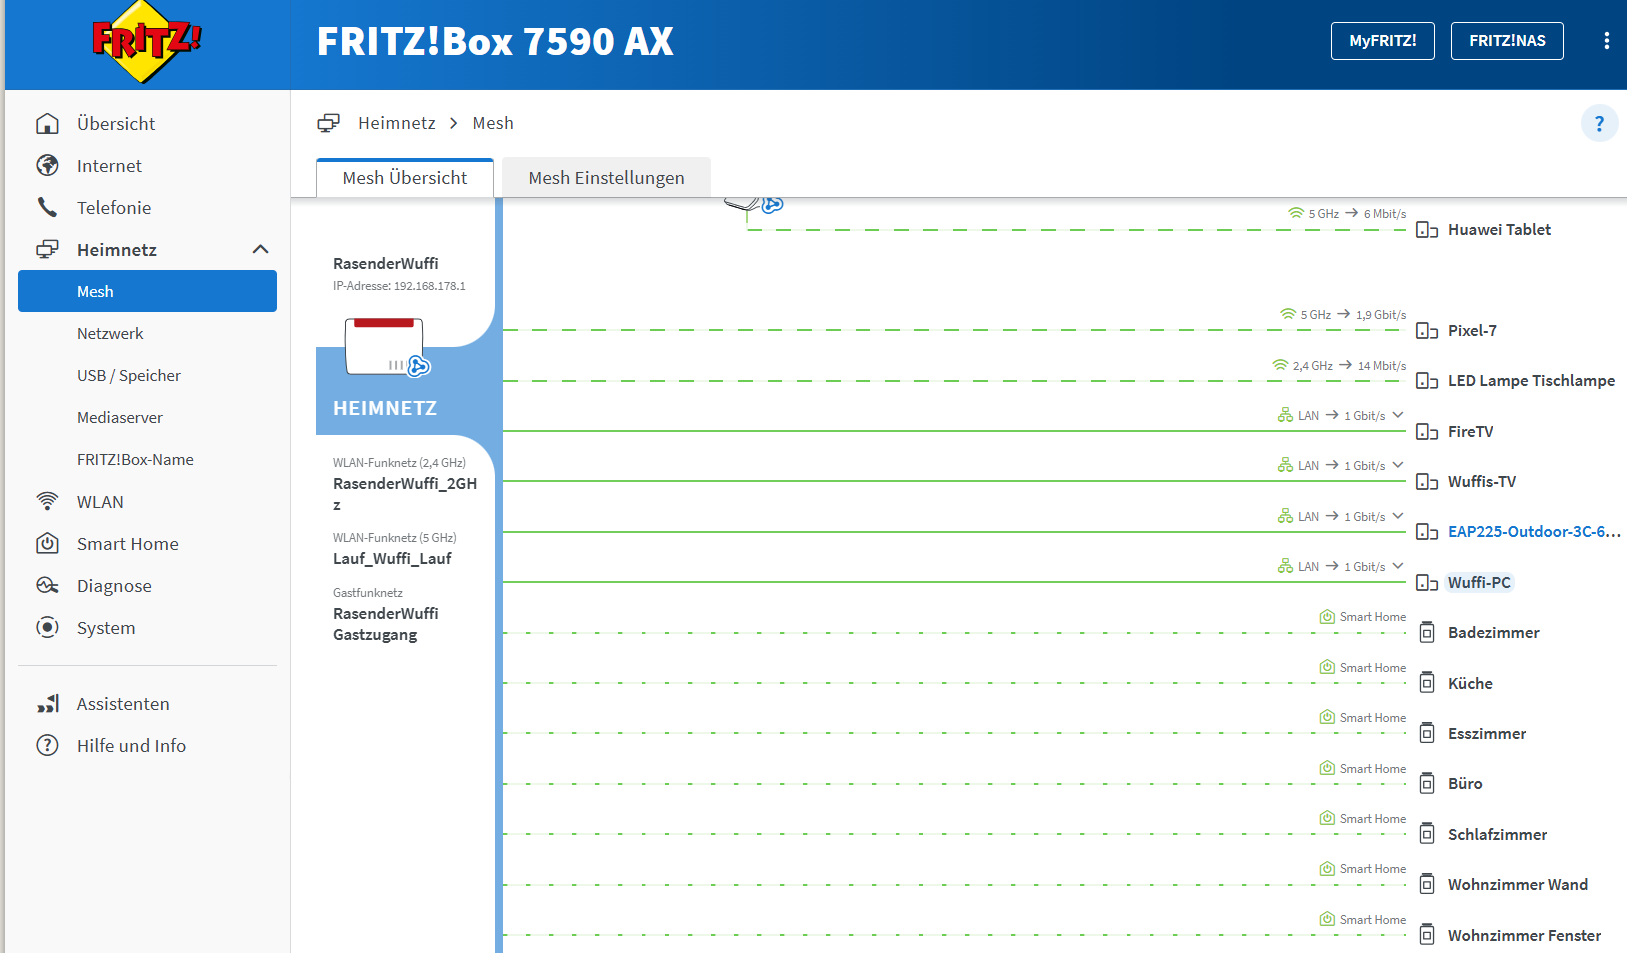The width and height of the screenshot is (1627, 953).
Task: Click the FRITZ!Box router image
Action: point(387,347)
